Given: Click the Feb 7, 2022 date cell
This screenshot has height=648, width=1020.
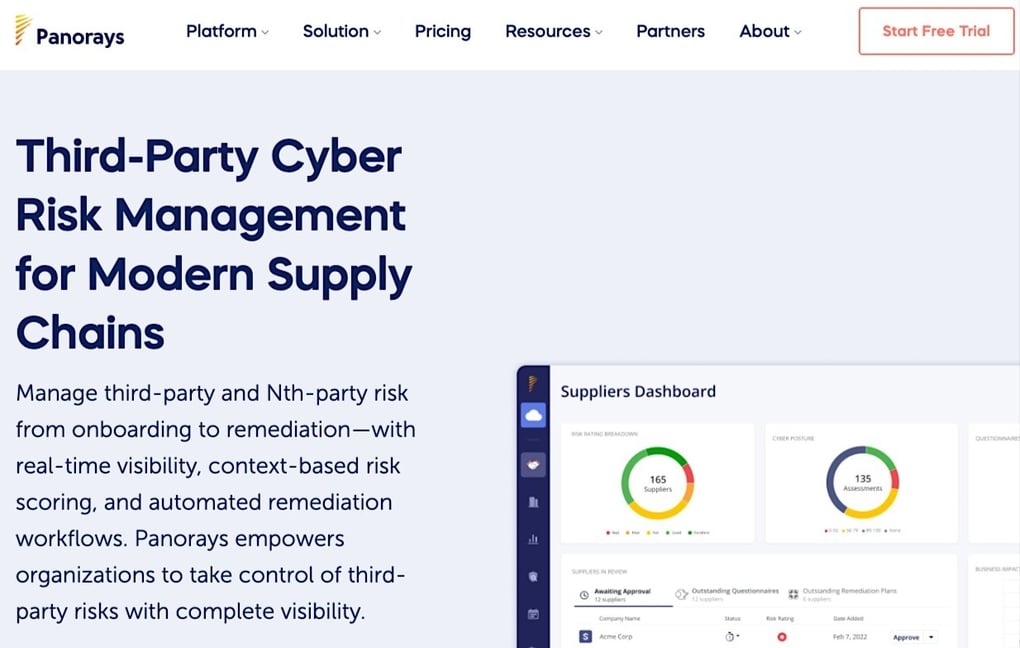Looking at the screenshot, I should (850, 636).
